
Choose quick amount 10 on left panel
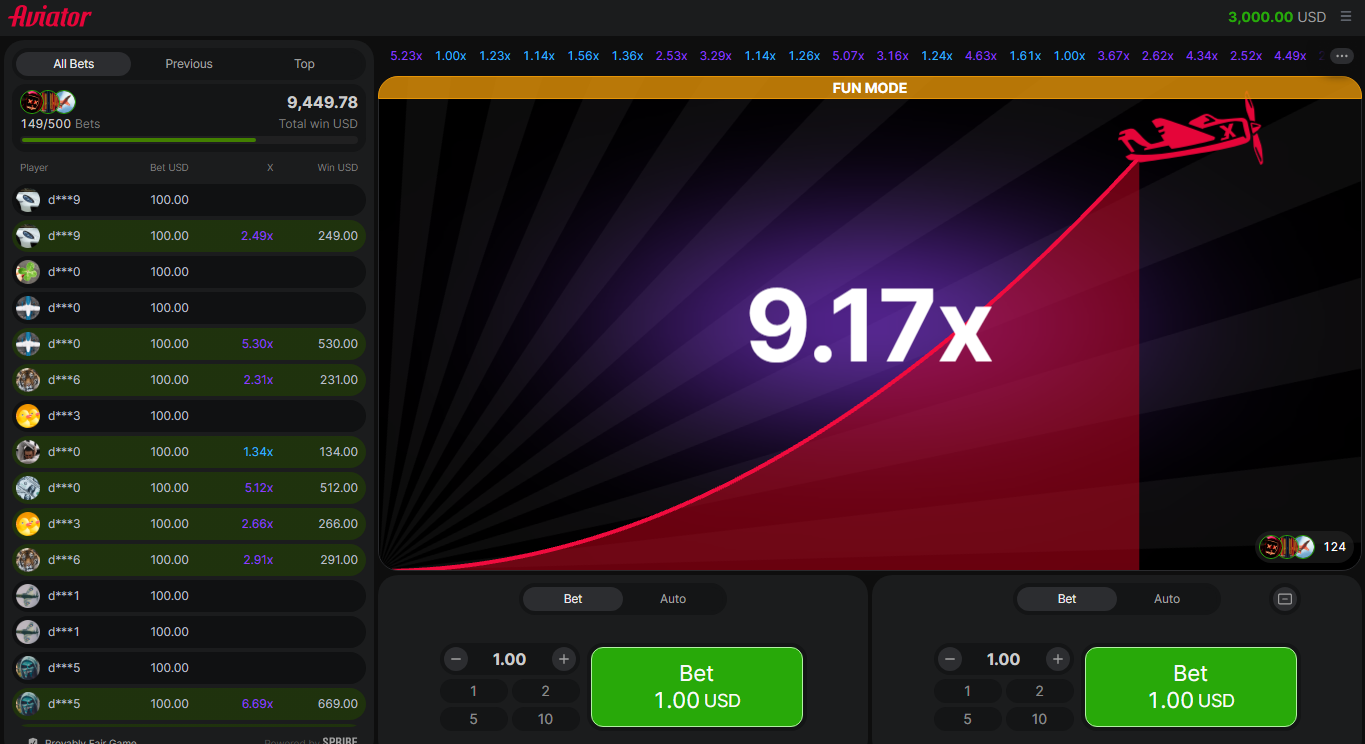coord(545,719)
